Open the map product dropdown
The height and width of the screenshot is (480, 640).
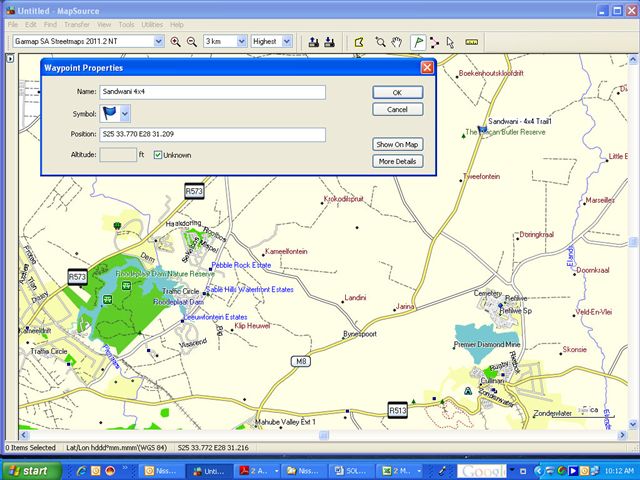[158, 41]
